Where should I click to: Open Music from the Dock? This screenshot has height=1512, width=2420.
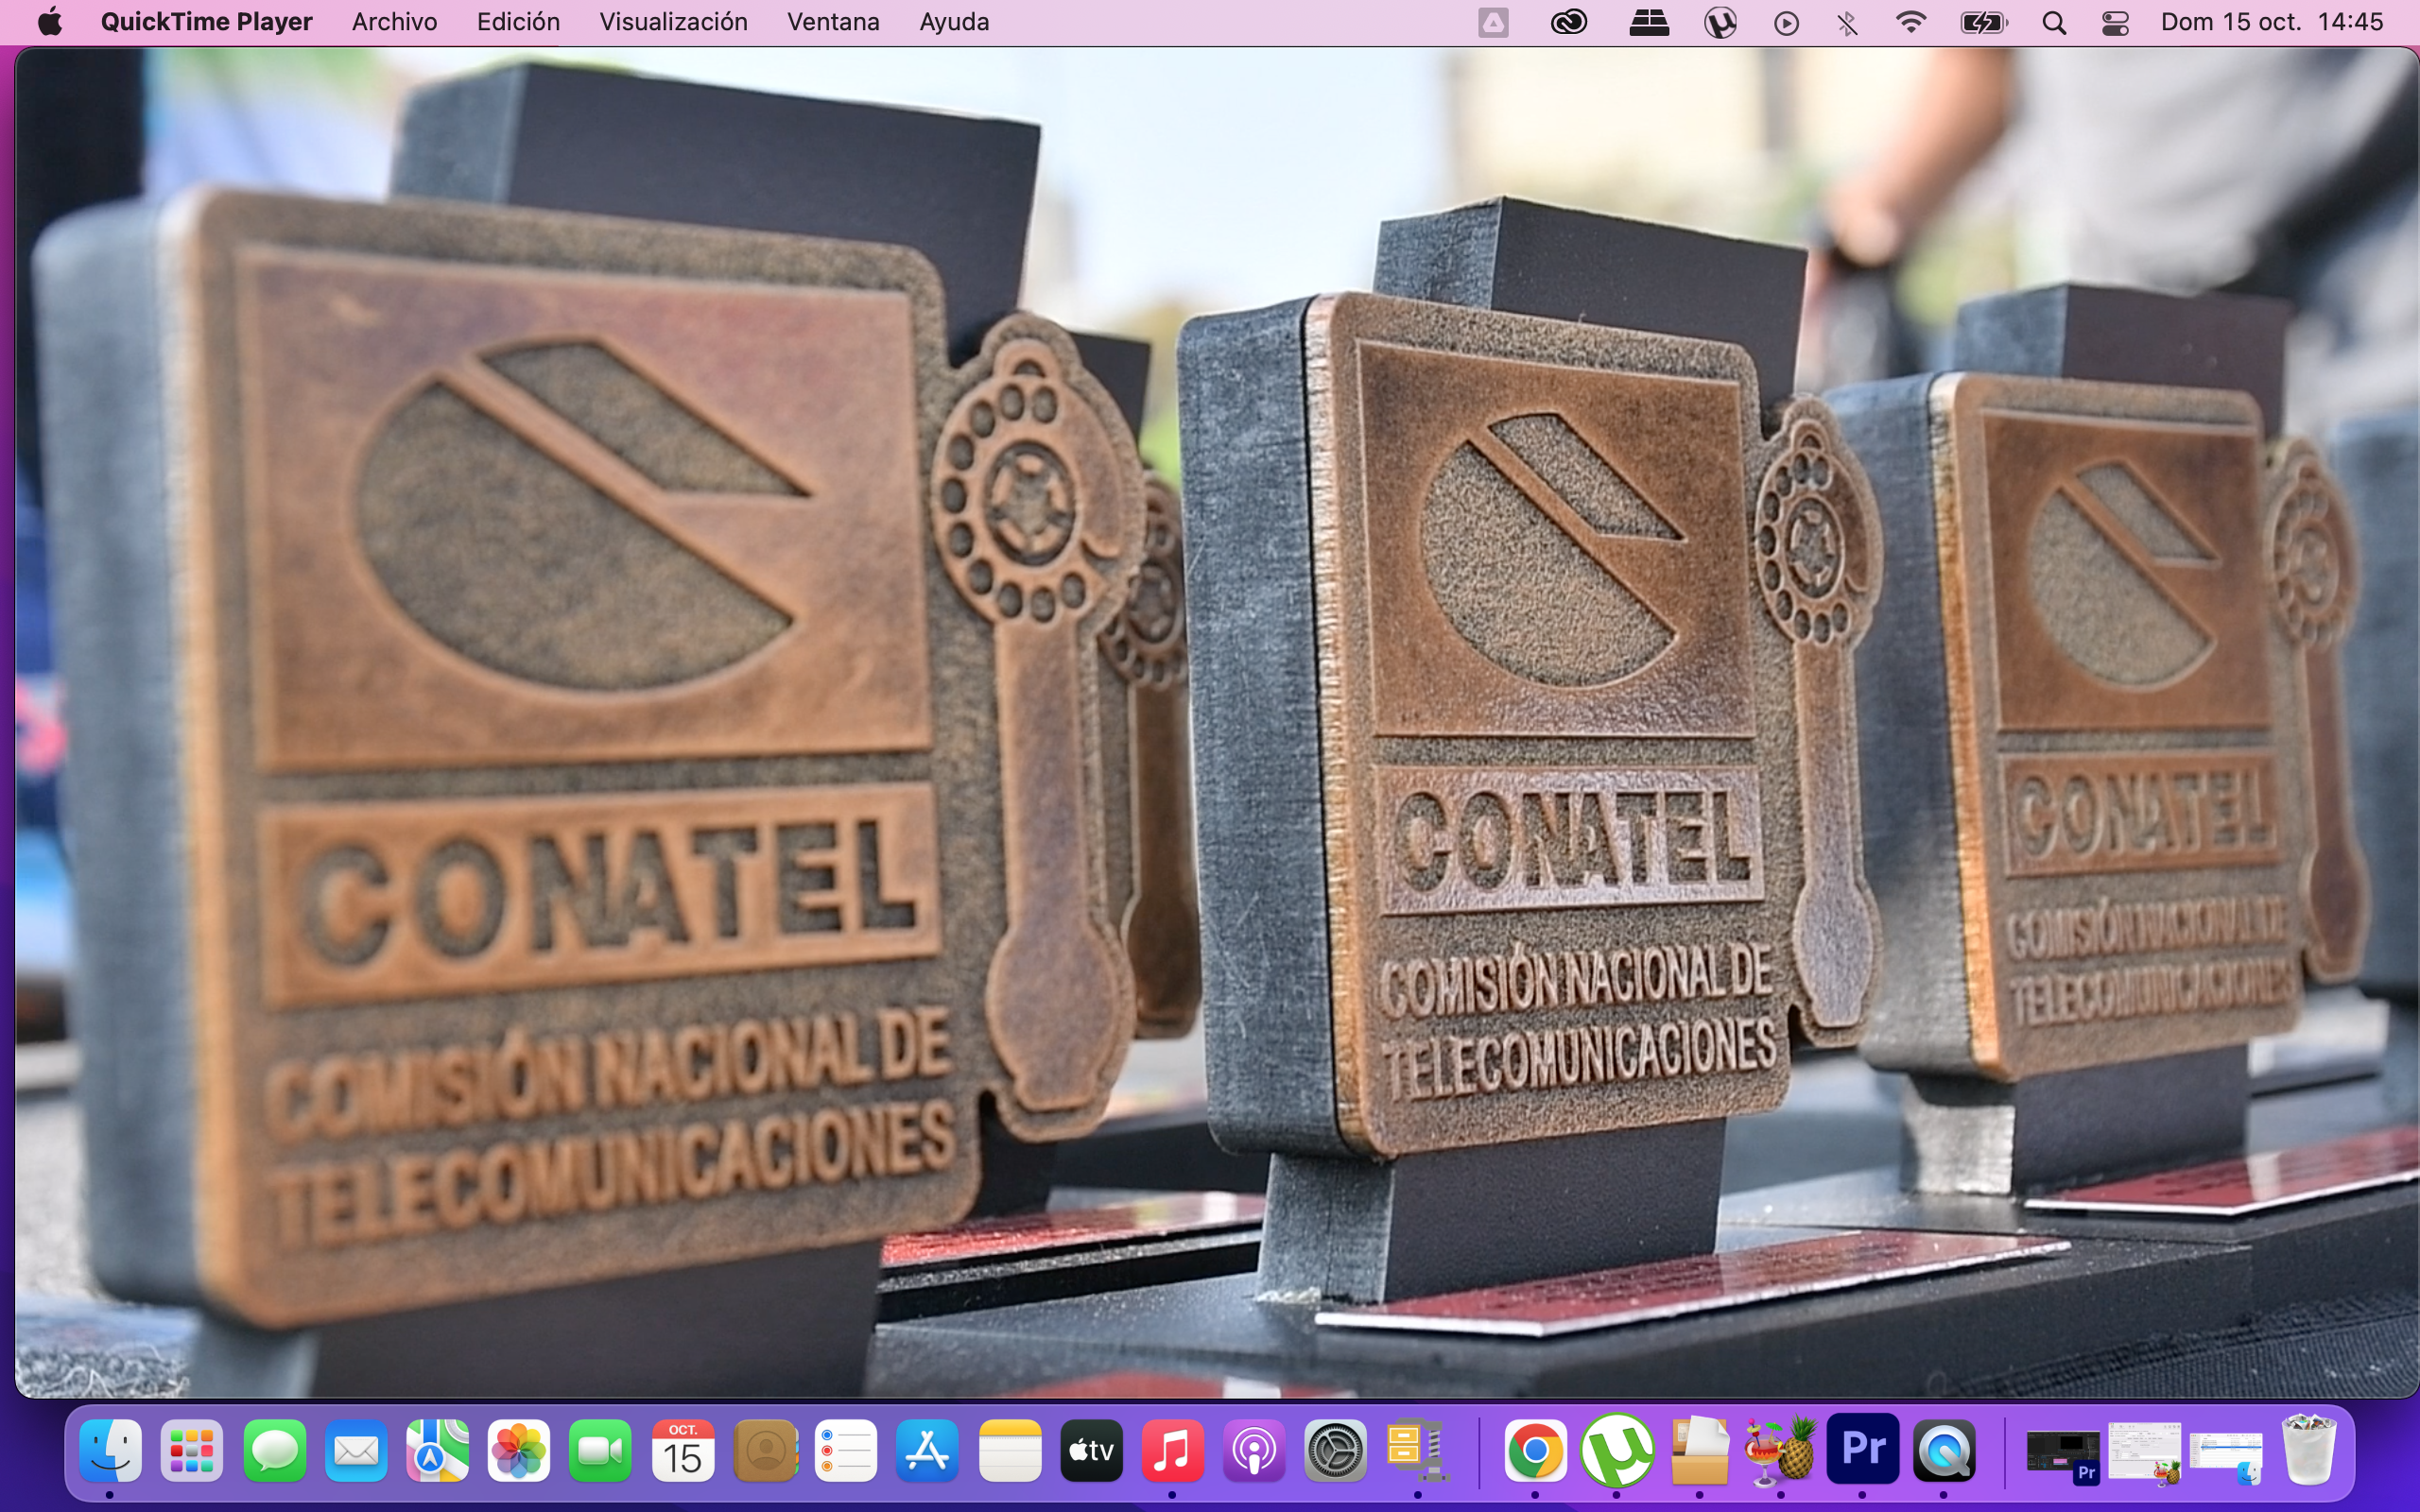coord(1173,1450)
